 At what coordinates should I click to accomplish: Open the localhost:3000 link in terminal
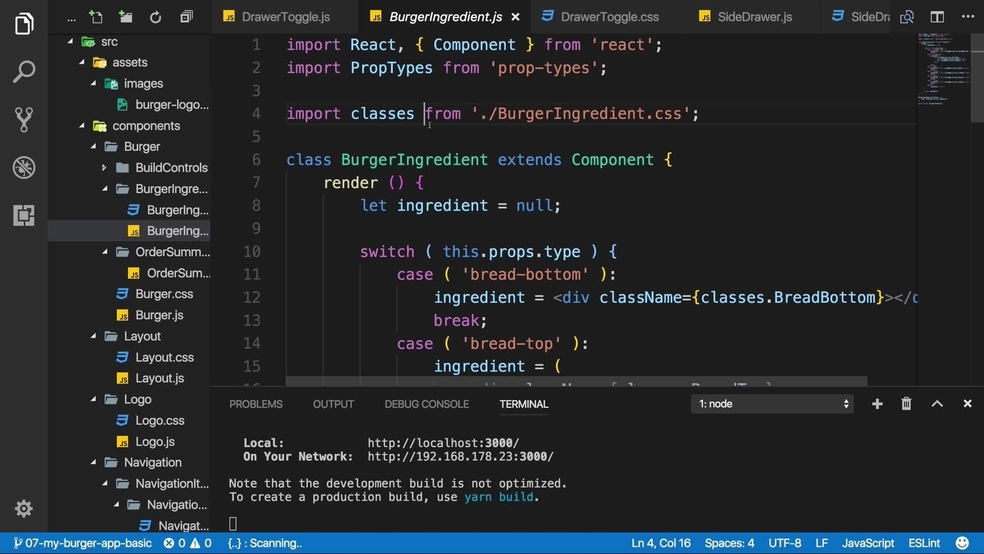[443, 443]
